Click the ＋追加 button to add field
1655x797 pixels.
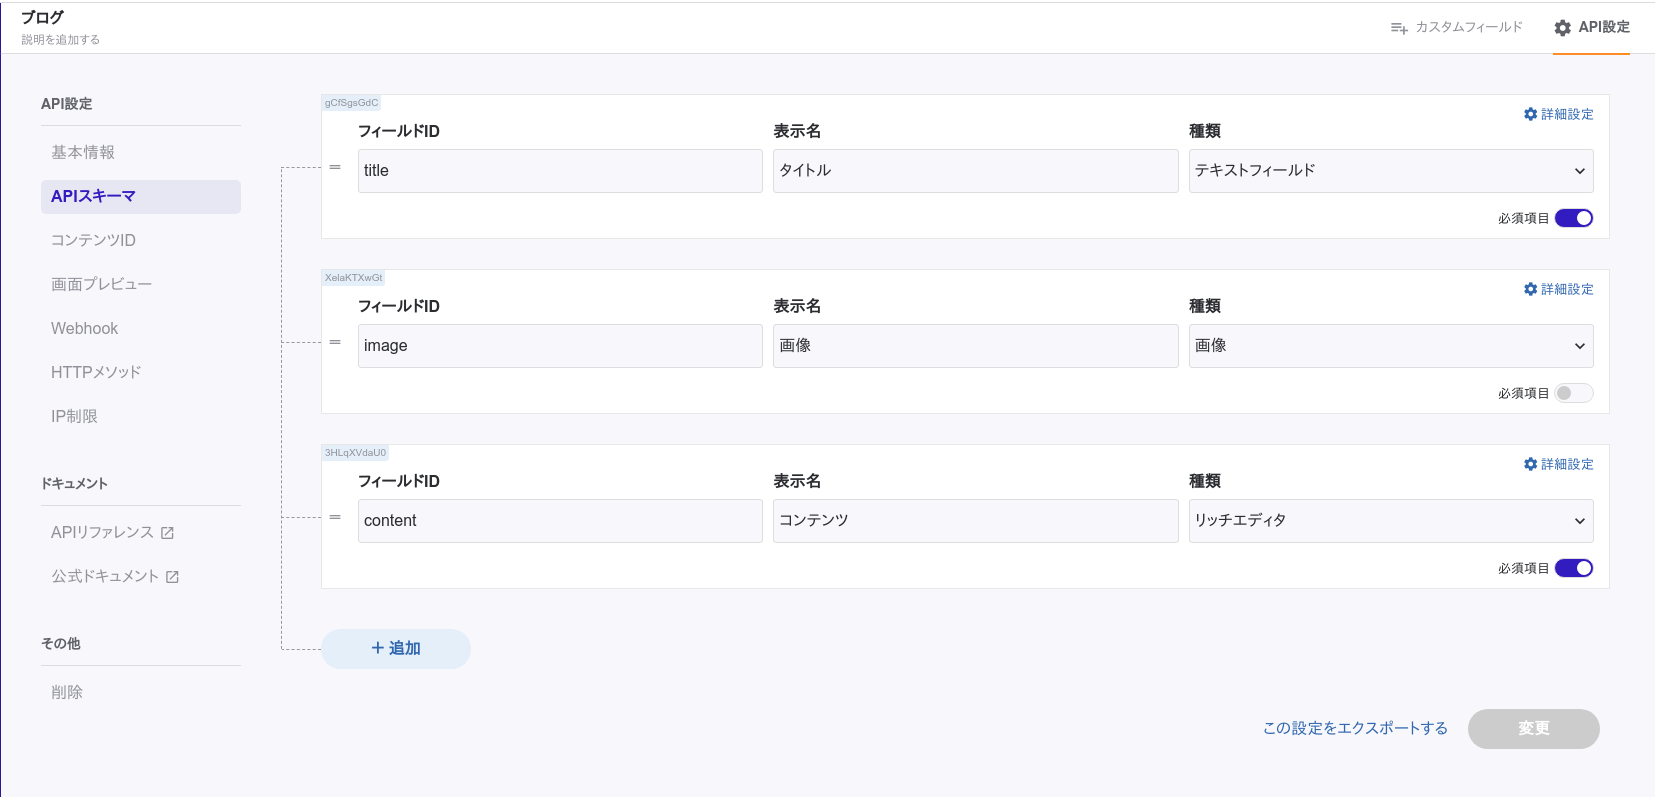[x=396, y=649]
